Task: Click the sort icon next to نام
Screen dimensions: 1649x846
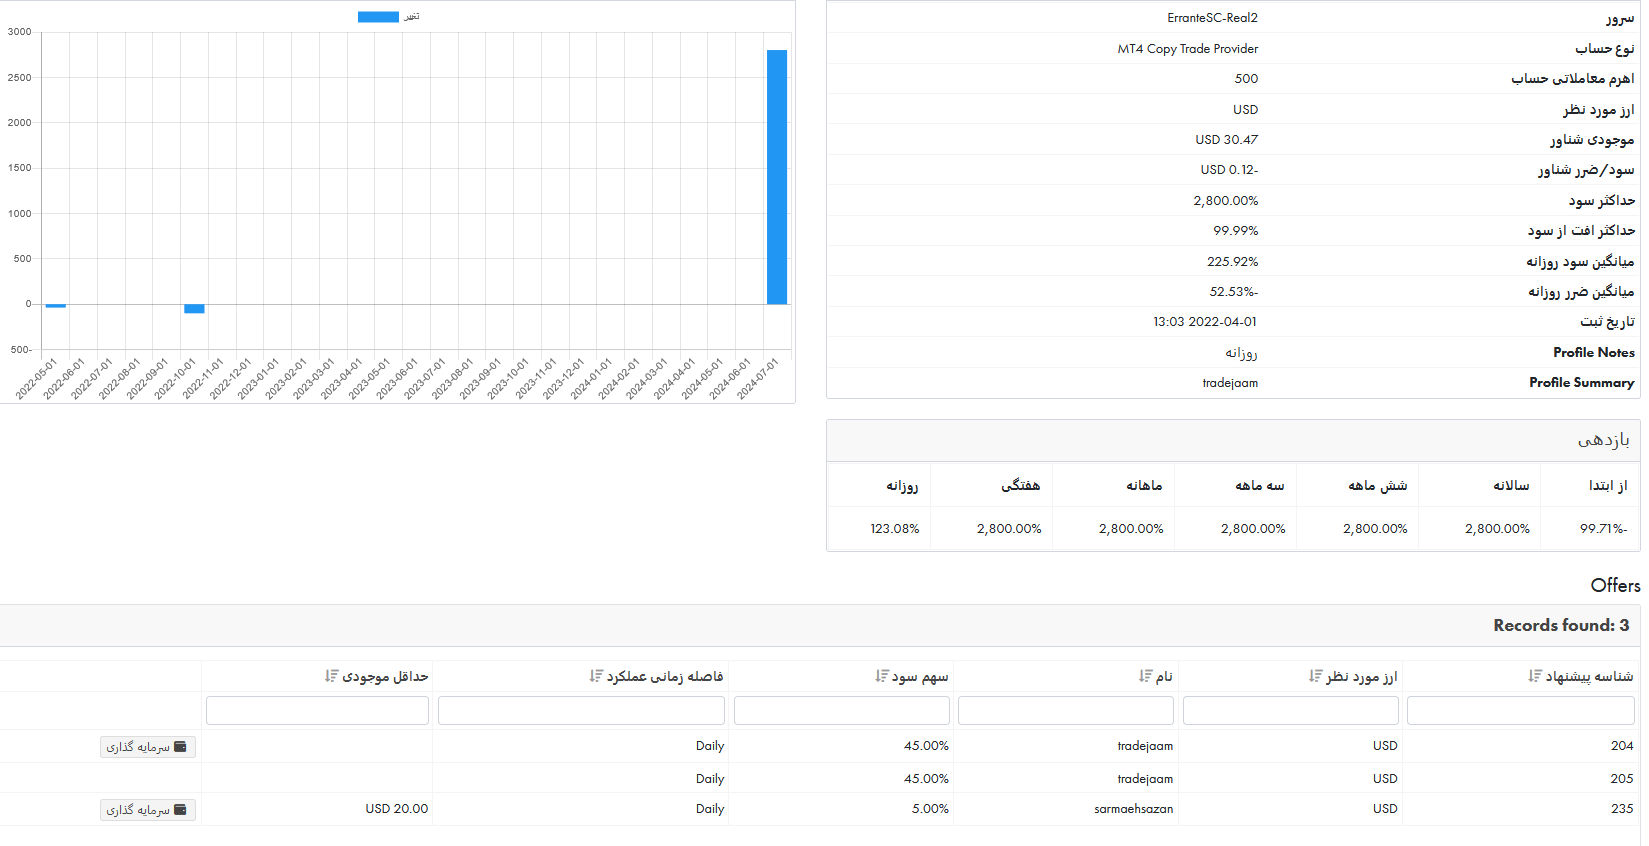Action: tap(1146, 676)
